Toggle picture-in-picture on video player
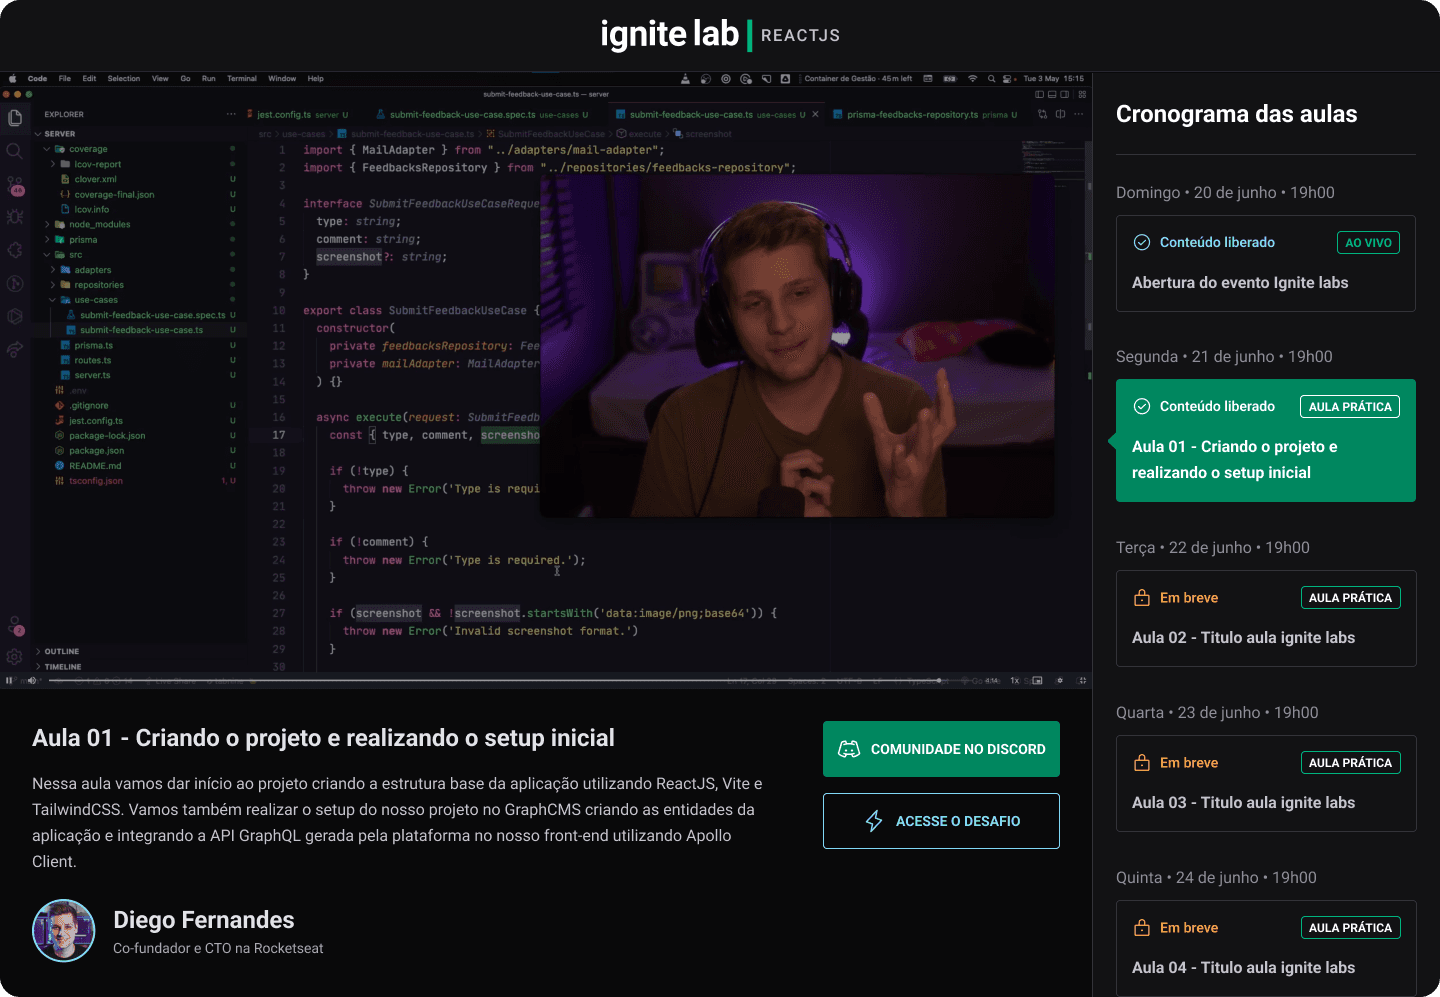The width and height of the screenshot is (1440, 997). click(x=1037, y=680)
